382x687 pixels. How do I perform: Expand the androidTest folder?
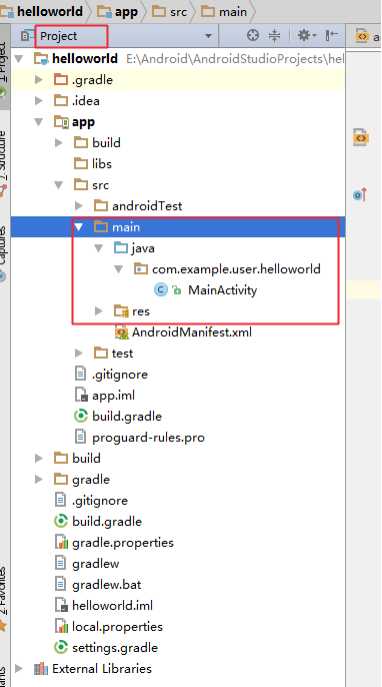click(79, 206)
